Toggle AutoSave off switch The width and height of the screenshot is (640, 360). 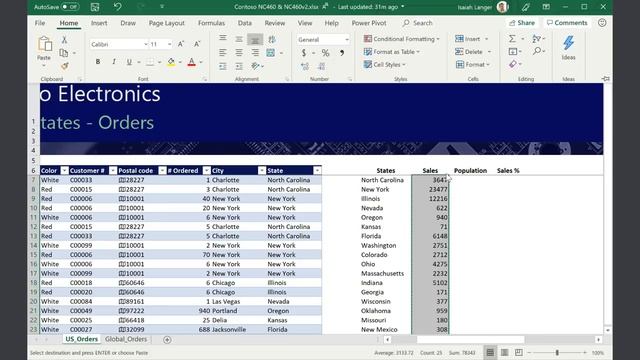pos(70,7)
